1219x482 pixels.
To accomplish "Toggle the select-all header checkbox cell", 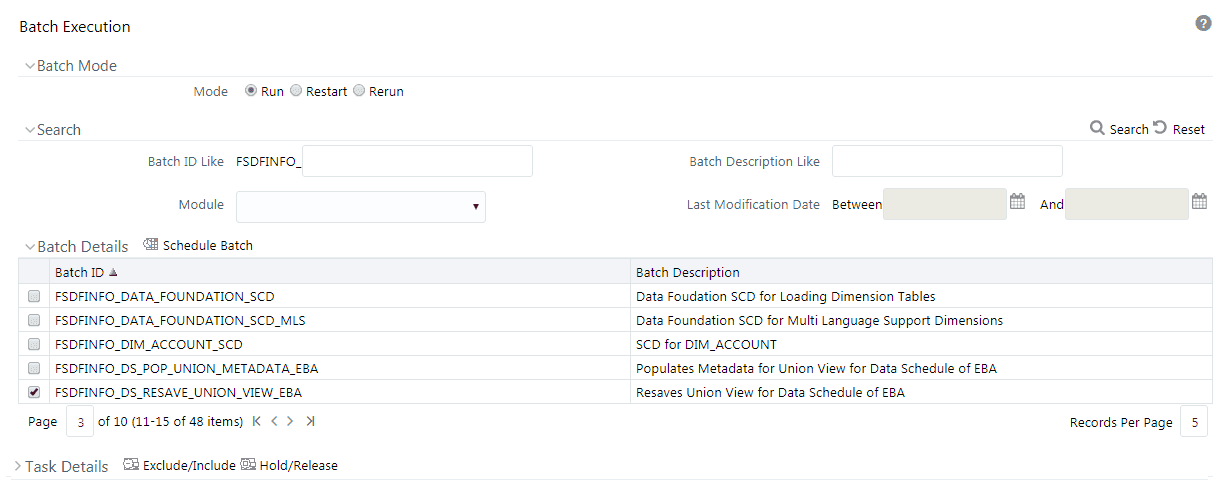I will (x=34, y=272).
